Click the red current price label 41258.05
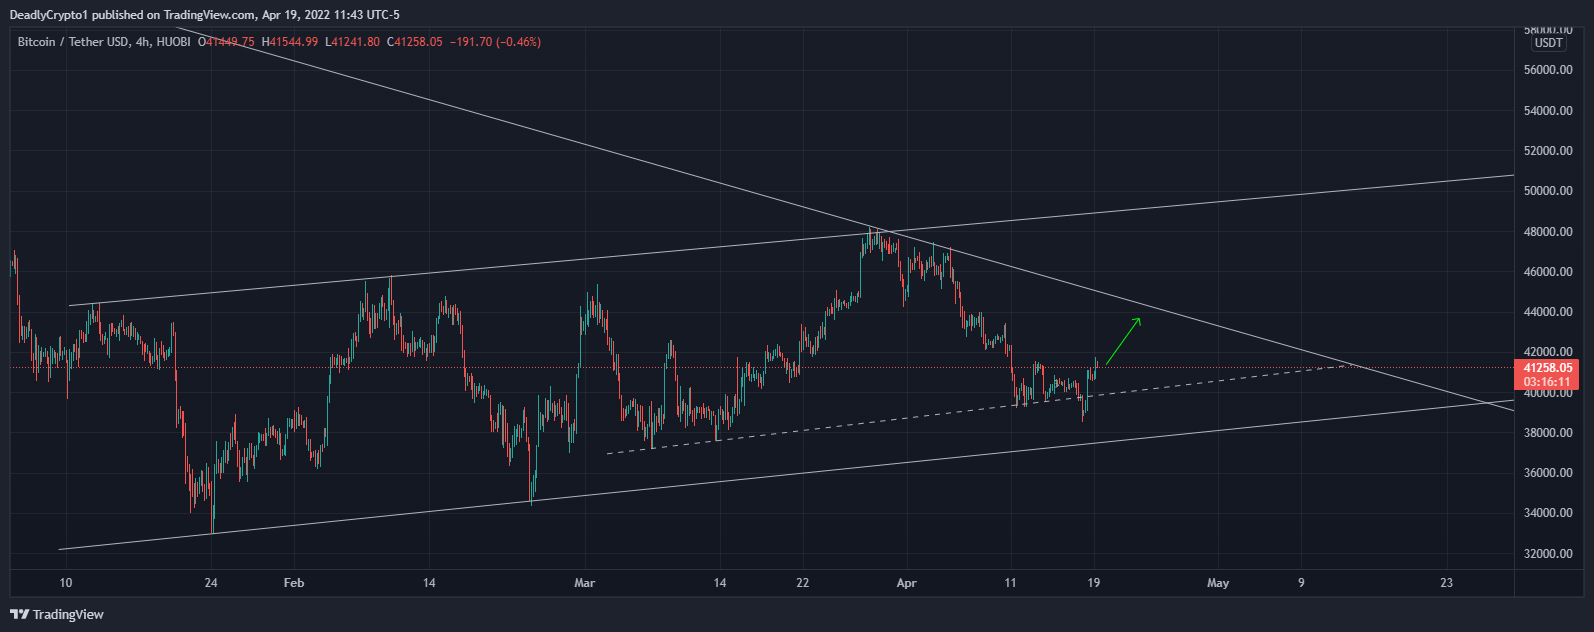Viewport: 1594px width, 632px height. (x=1549, y=368)
